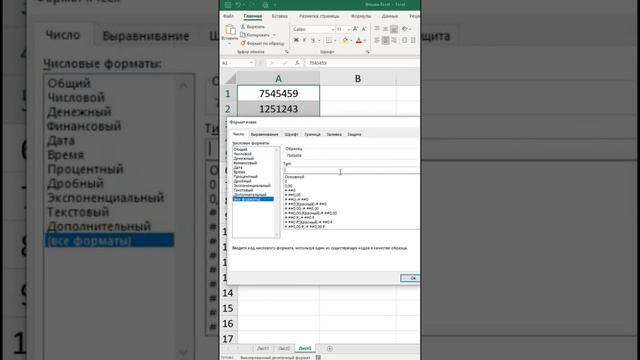Image resolution: width=640 pixels, height=360 pixels.
Task: Select Format Painter (Формат по образцу)
Action: [x=262, y=44]
